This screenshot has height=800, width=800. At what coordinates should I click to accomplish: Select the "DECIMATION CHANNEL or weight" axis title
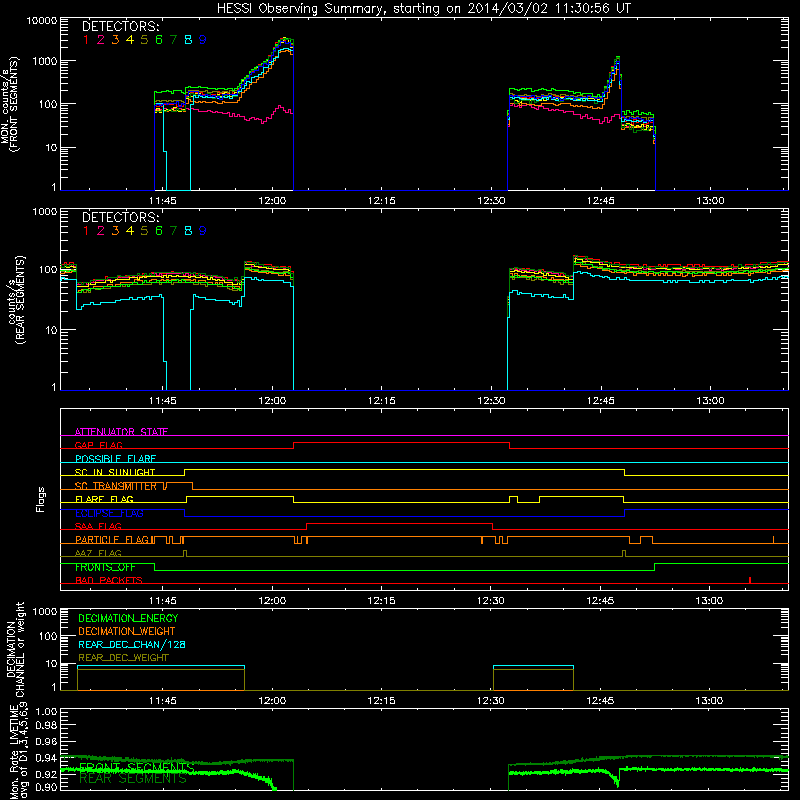point(15,649)
